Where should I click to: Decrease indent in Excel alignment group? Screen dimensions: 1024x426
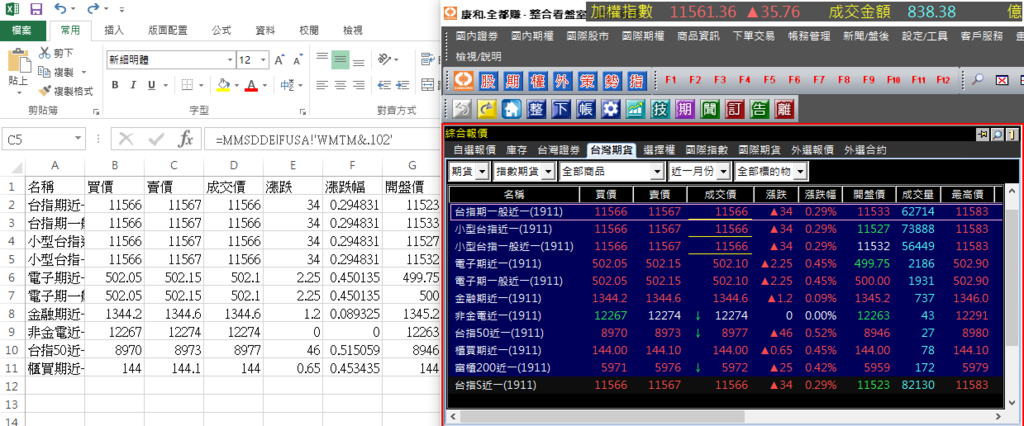pyautogui.click(x=384, y=84)
